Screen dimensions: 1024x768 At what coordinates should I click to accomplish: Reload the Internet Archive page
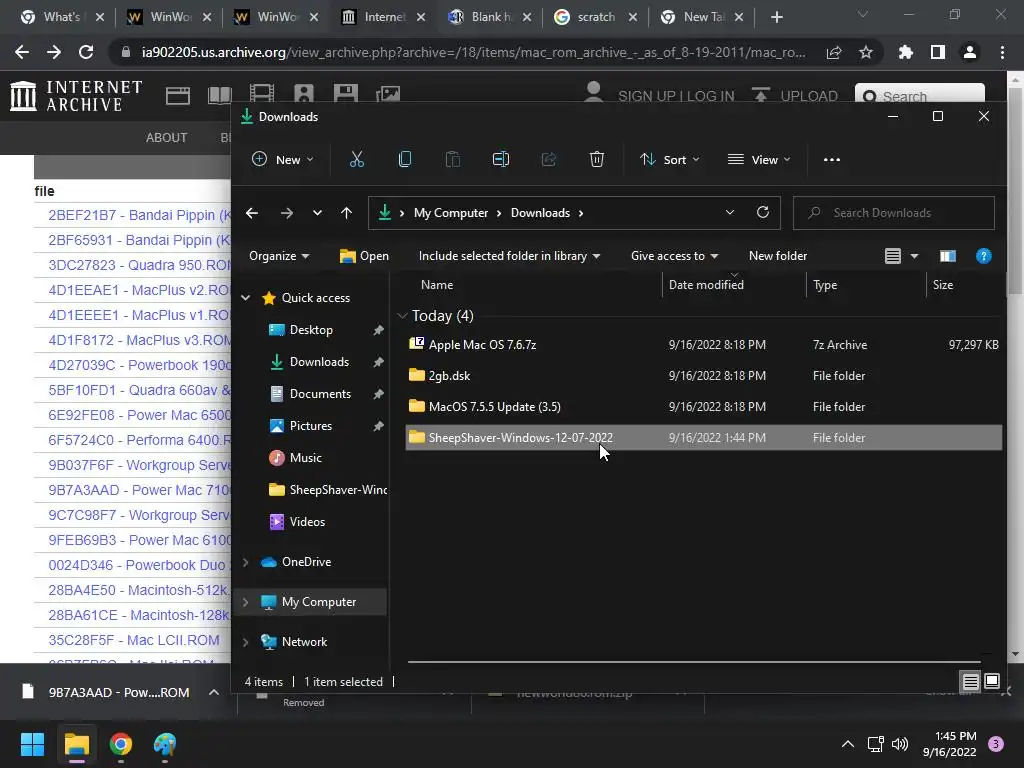[86, 52]
